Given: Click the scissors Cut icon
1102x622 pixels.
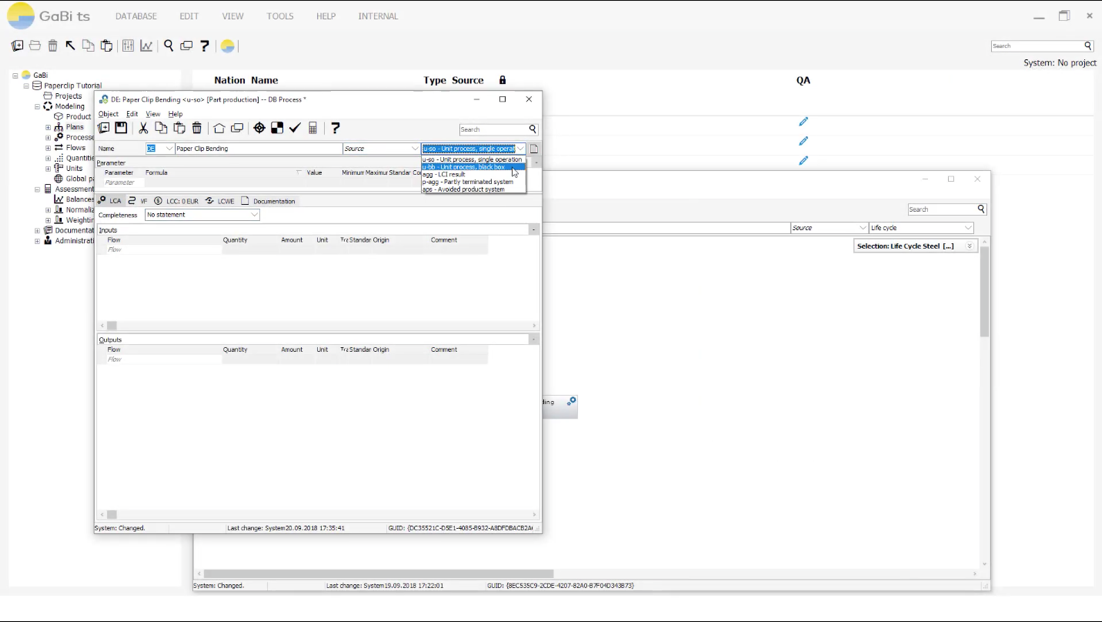Looking at the screenshot, I should click(x=143, y=128).
